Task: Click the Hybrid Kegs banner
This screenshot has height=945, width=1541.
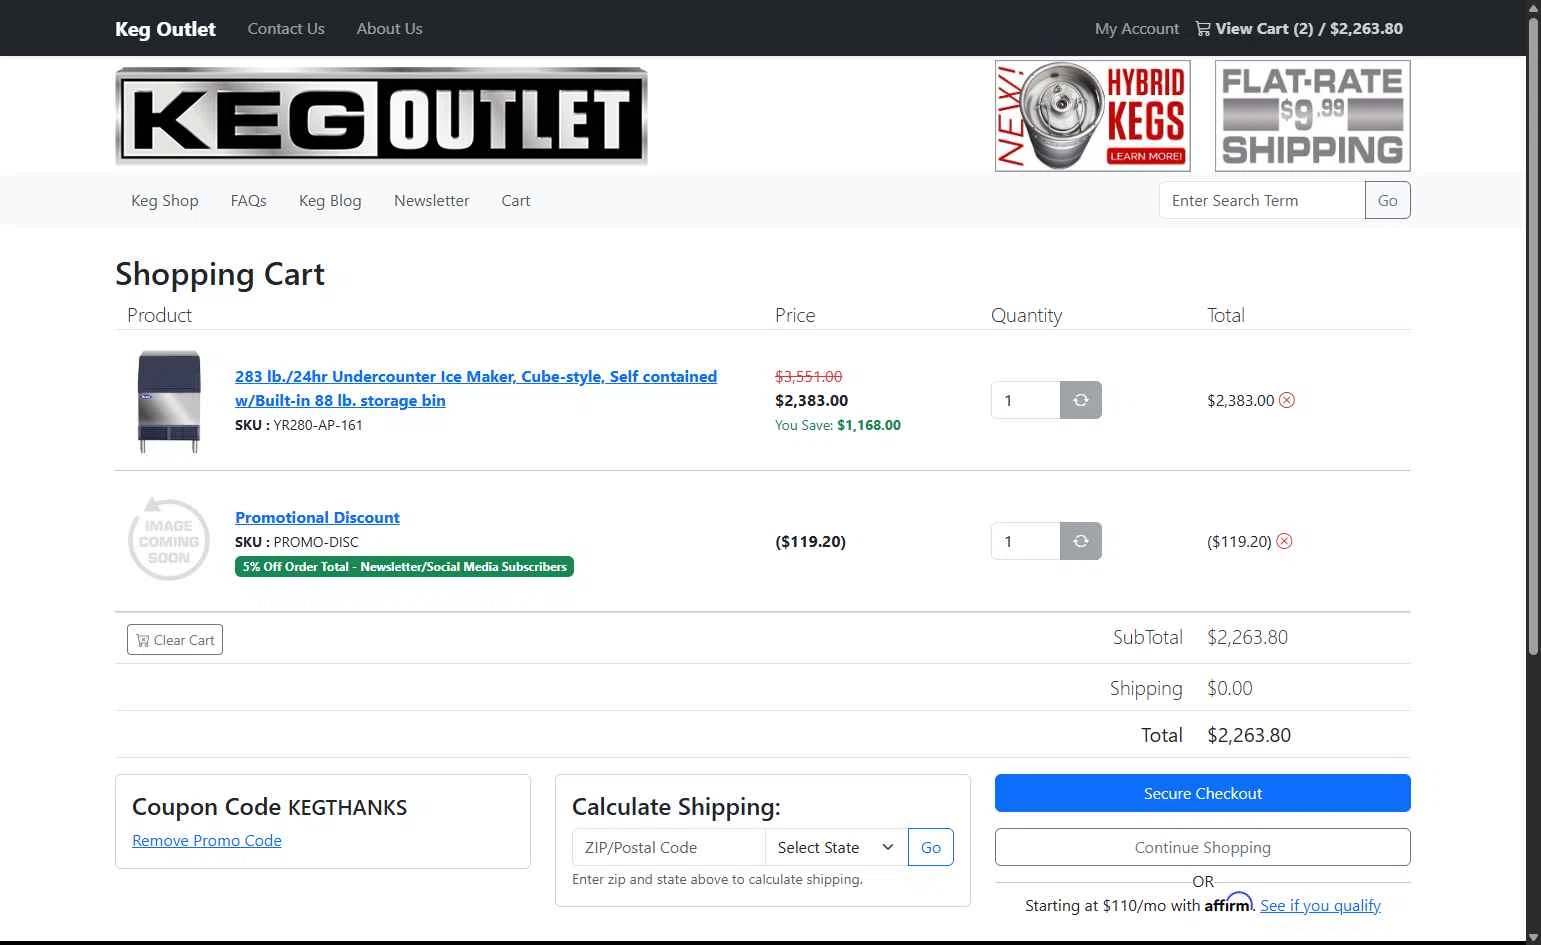Action: pyautogui.click(x=1092, y=116)
